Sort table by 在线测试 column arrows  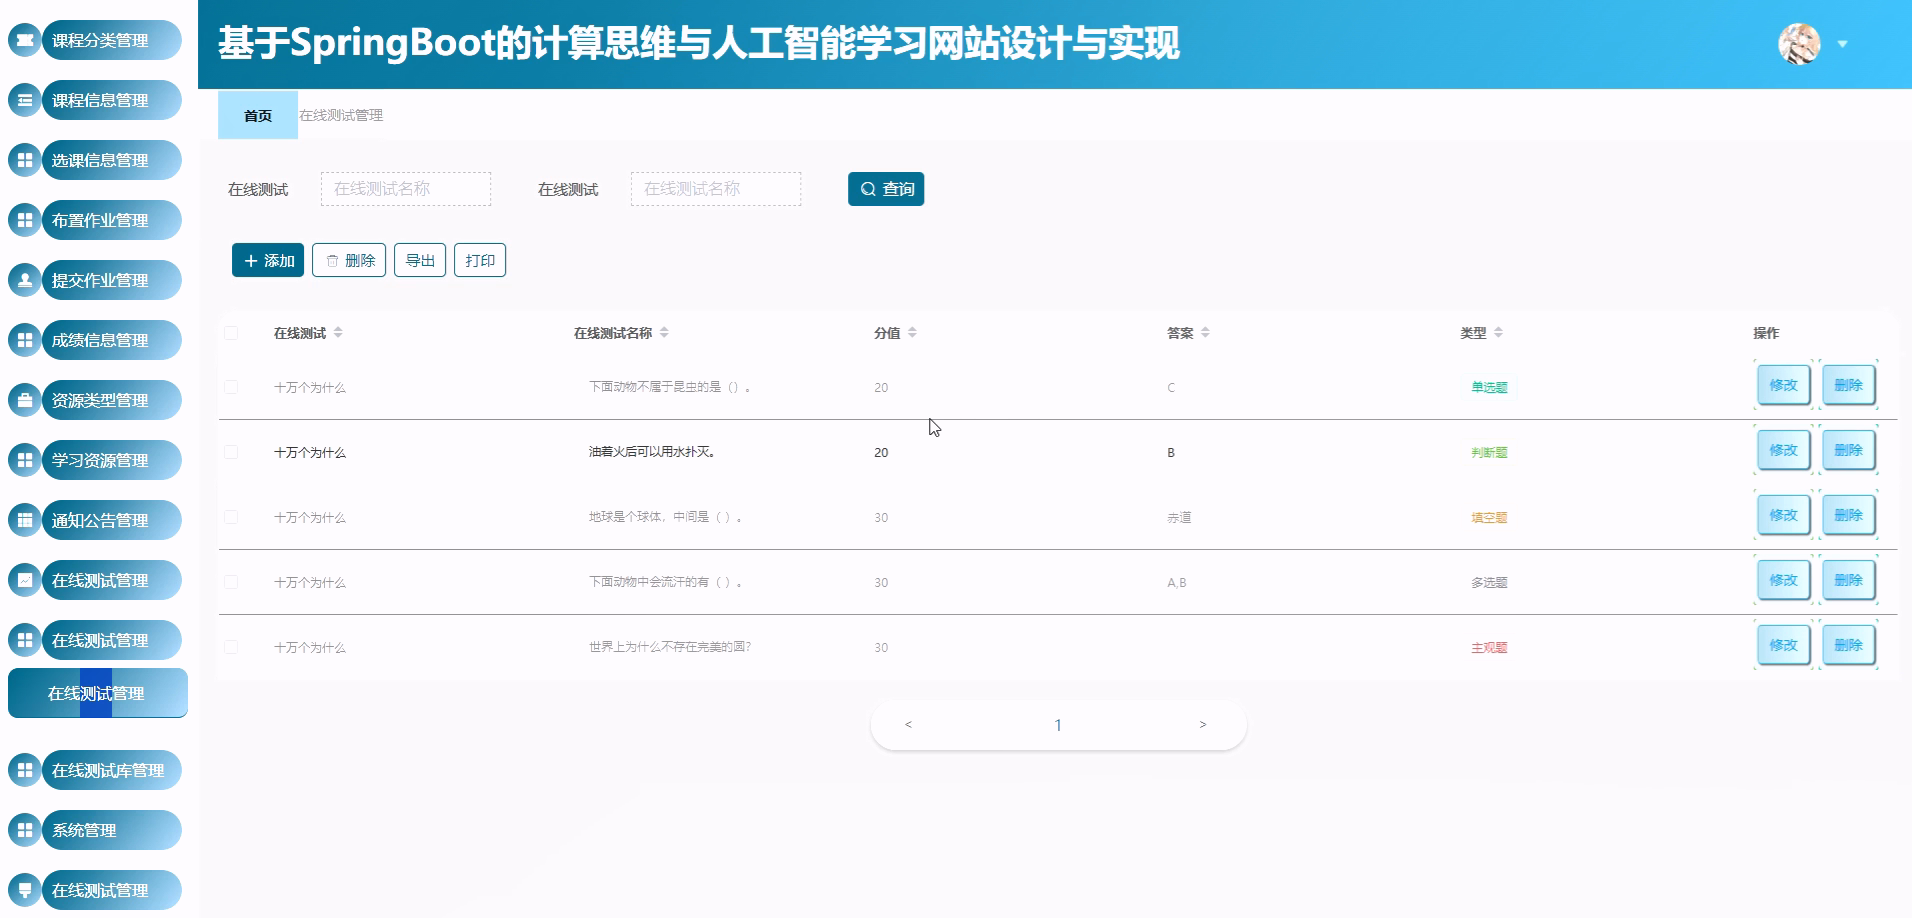click(x=338, y=333)
